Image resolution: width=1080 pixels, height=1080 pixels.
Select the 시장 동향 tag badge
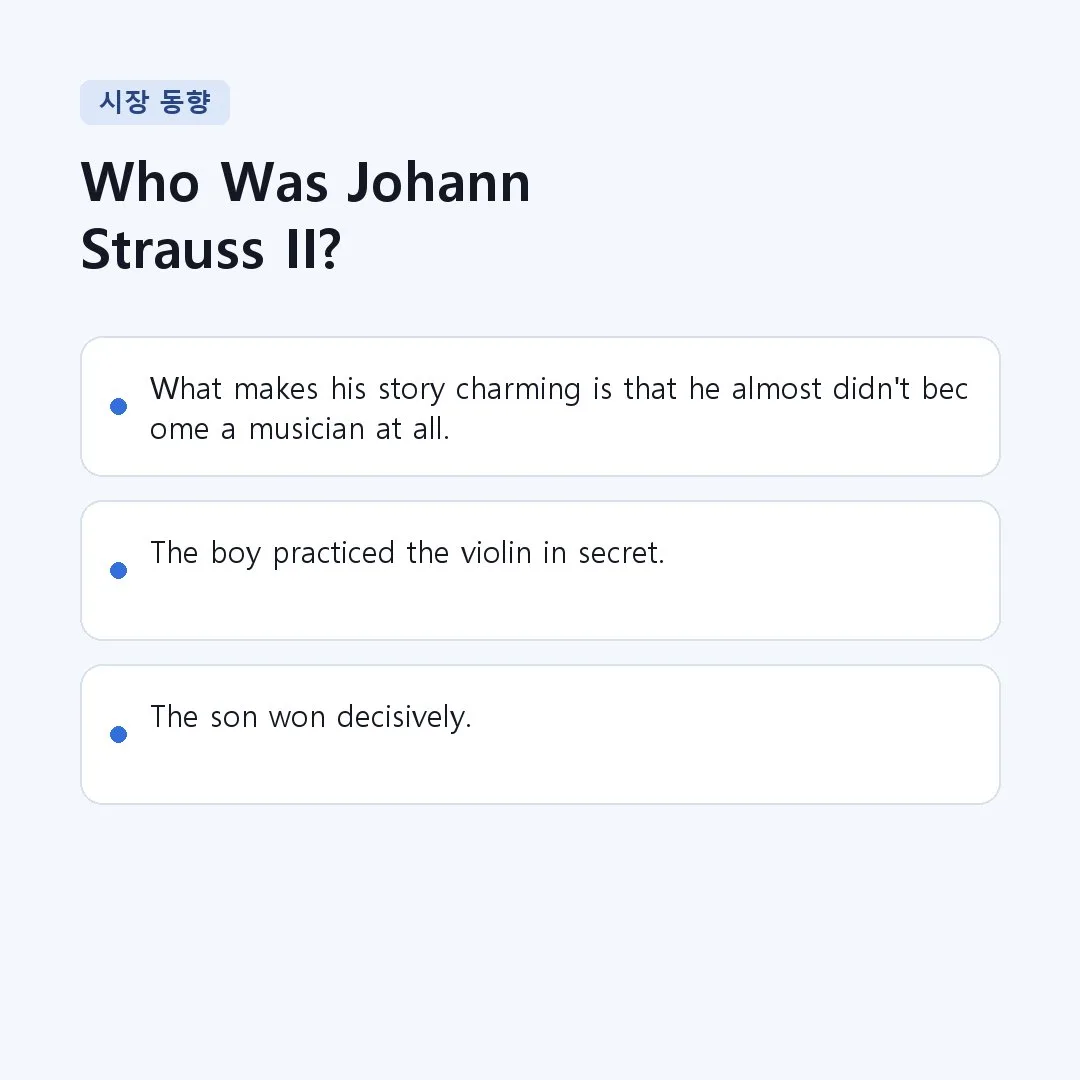pyautogui.click(x=155, y=103)
